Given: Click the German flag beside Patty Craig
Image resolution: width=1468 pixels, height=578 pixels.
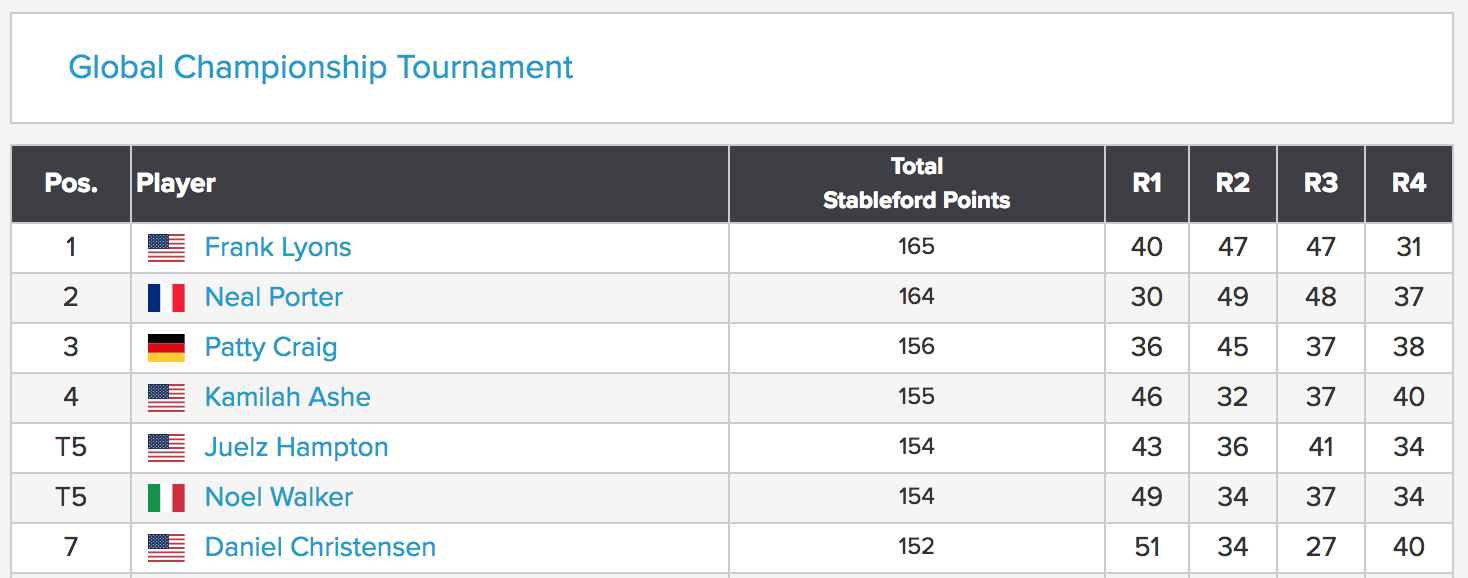Looking at the screenshot, I should [166, 348].
